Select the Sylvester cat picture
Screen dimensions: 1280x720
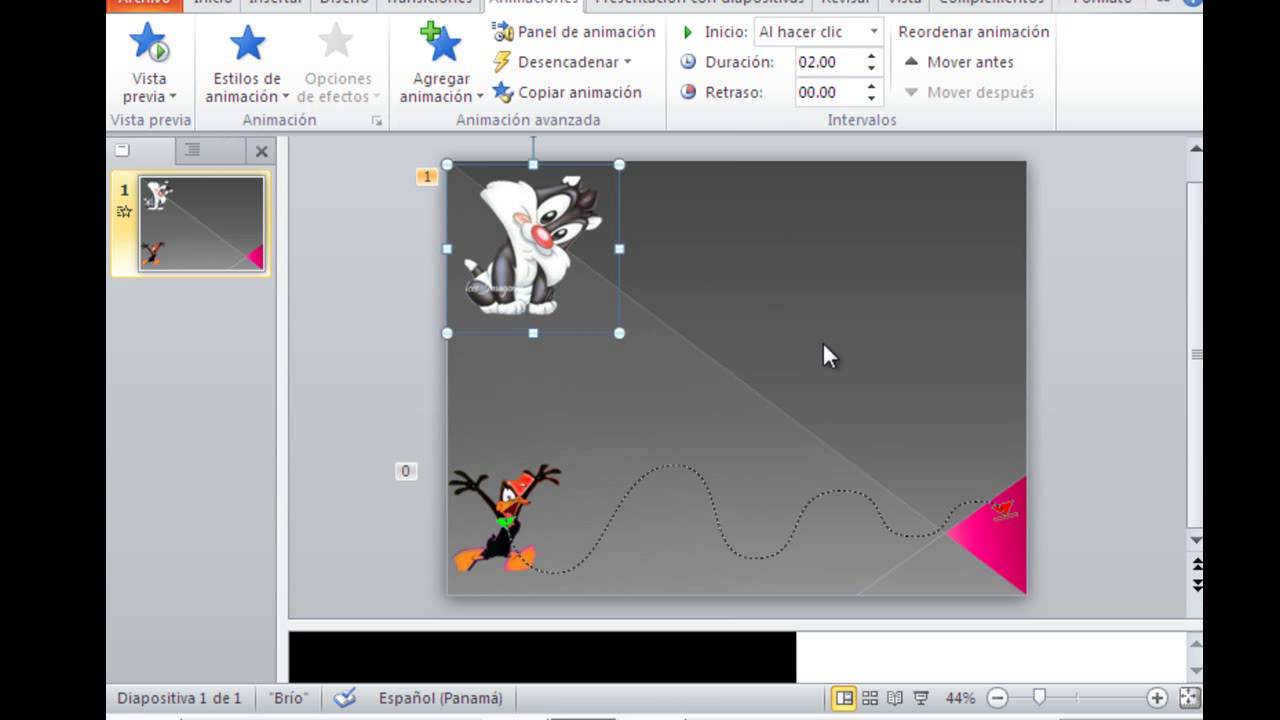click(x=533, y=247)
